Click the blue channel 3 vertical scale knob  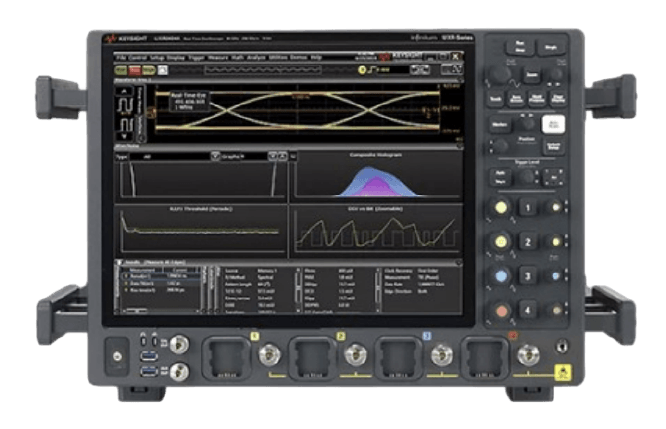pos(501,276)
